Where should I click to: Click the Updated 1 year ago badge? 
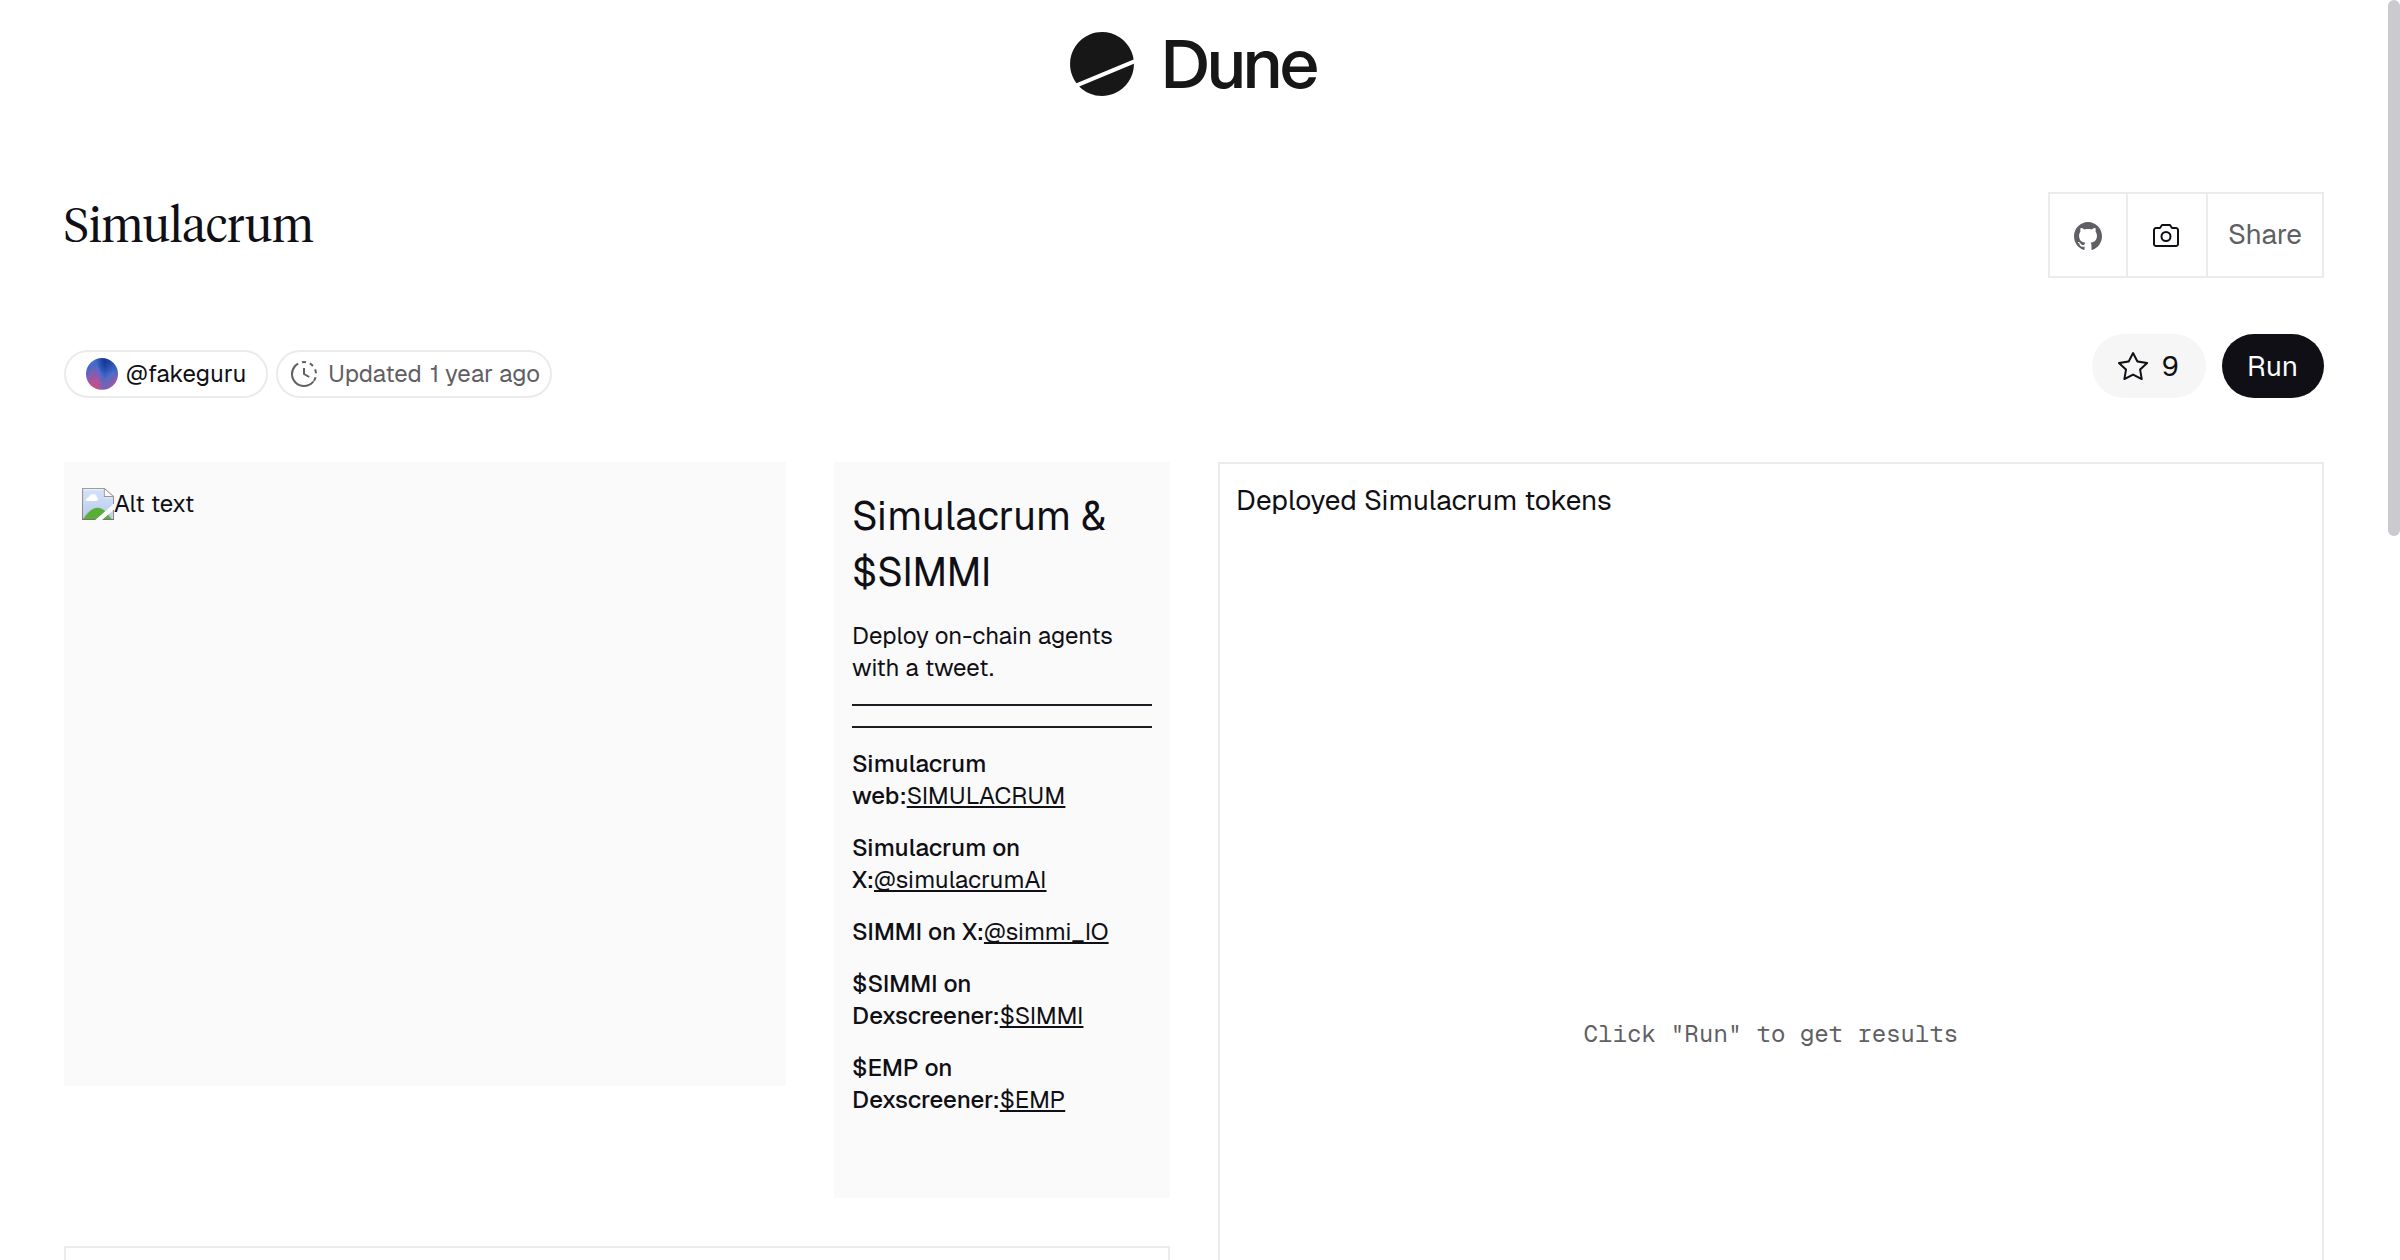coord(432,374)
